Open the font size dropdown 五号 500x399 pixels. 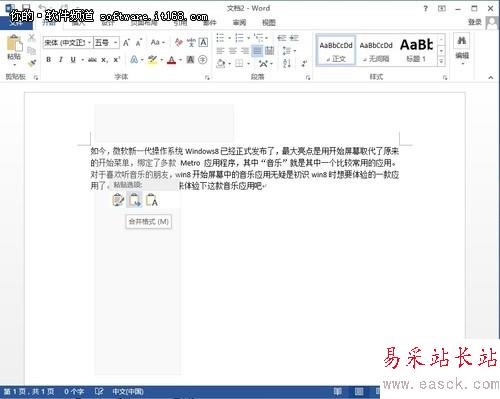[x=115, y=43]
